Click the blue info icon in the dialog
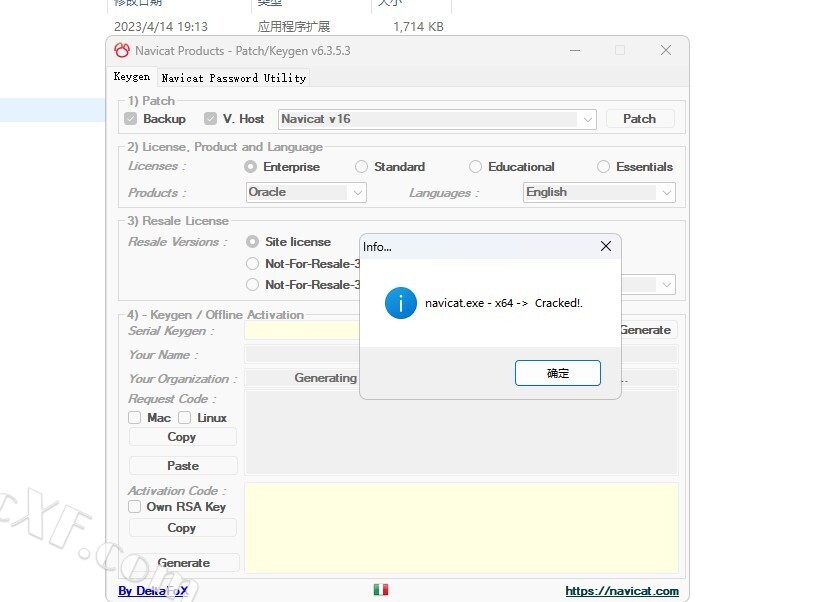This screenshot has height=602, width=818. [401, 303]
